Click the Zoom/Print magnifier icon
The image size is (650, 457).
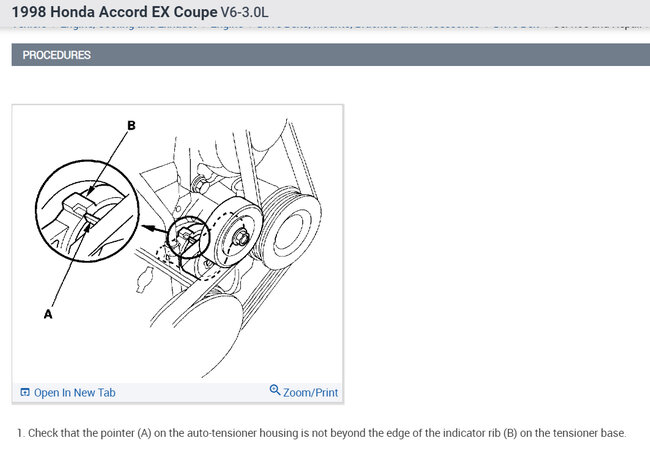[x=274, y=390]
